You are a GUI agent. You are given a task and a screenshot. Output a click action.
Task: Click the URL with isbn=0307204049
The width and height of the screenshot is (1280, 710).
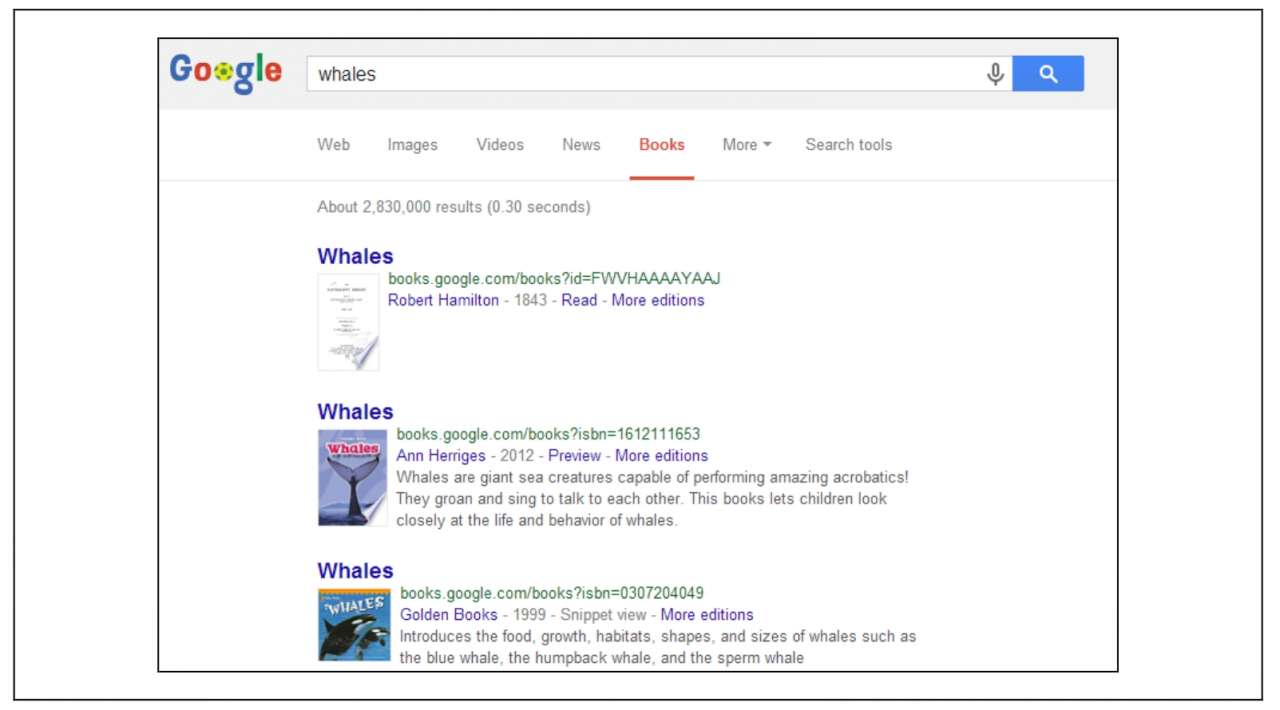coord(552,593)
